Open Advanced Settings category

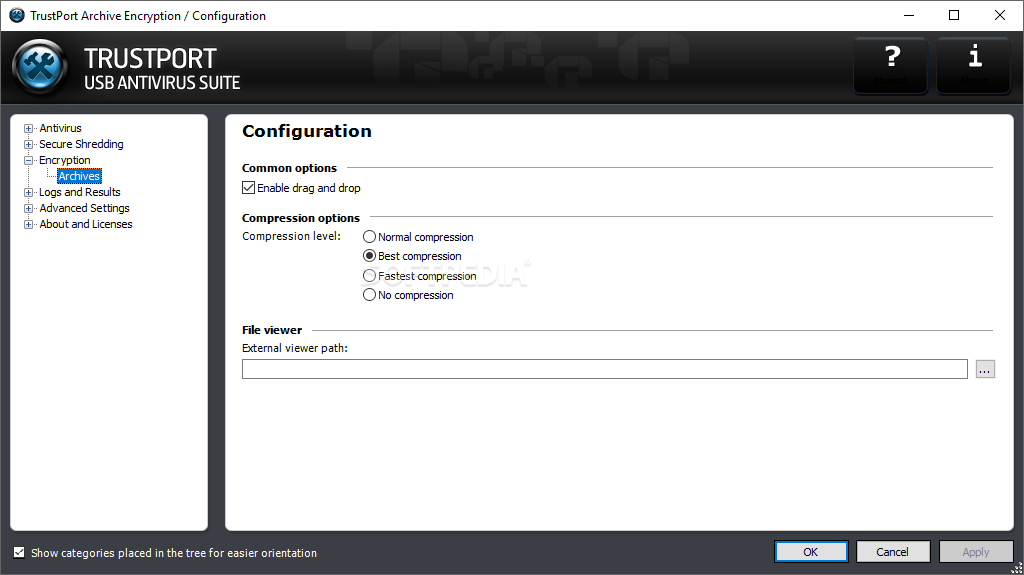pos(84,208)
